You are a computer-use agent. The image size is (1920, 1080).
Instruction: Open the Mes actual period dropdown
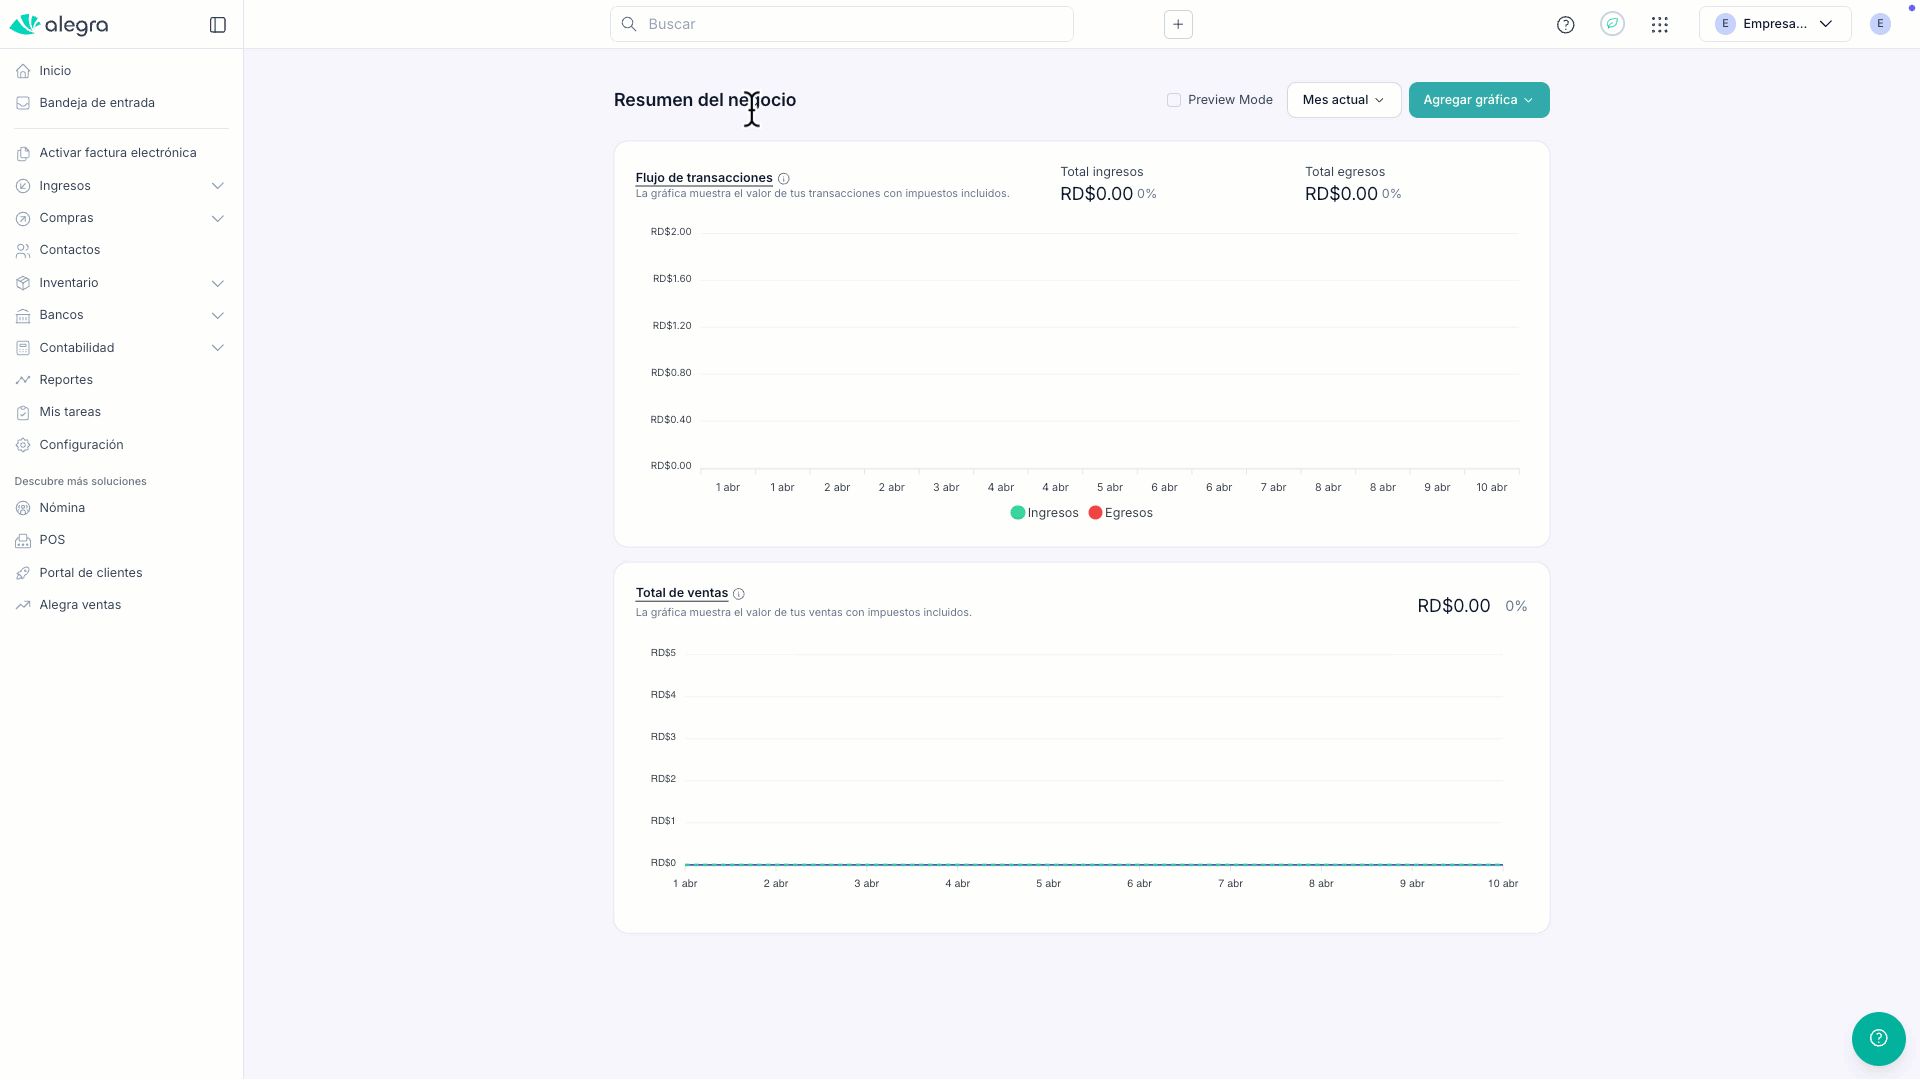click(1343, 100)
